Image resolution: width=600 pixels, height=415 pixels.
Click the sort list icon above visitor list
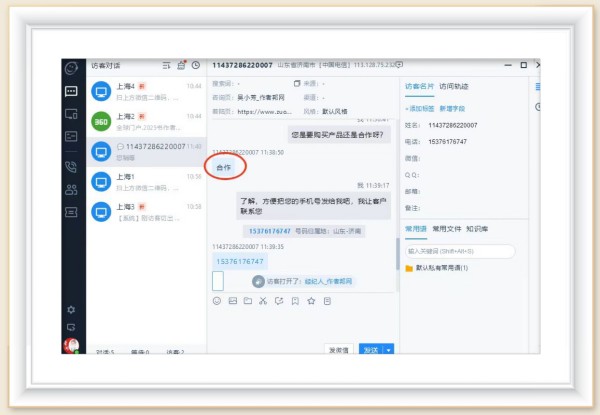166,65
